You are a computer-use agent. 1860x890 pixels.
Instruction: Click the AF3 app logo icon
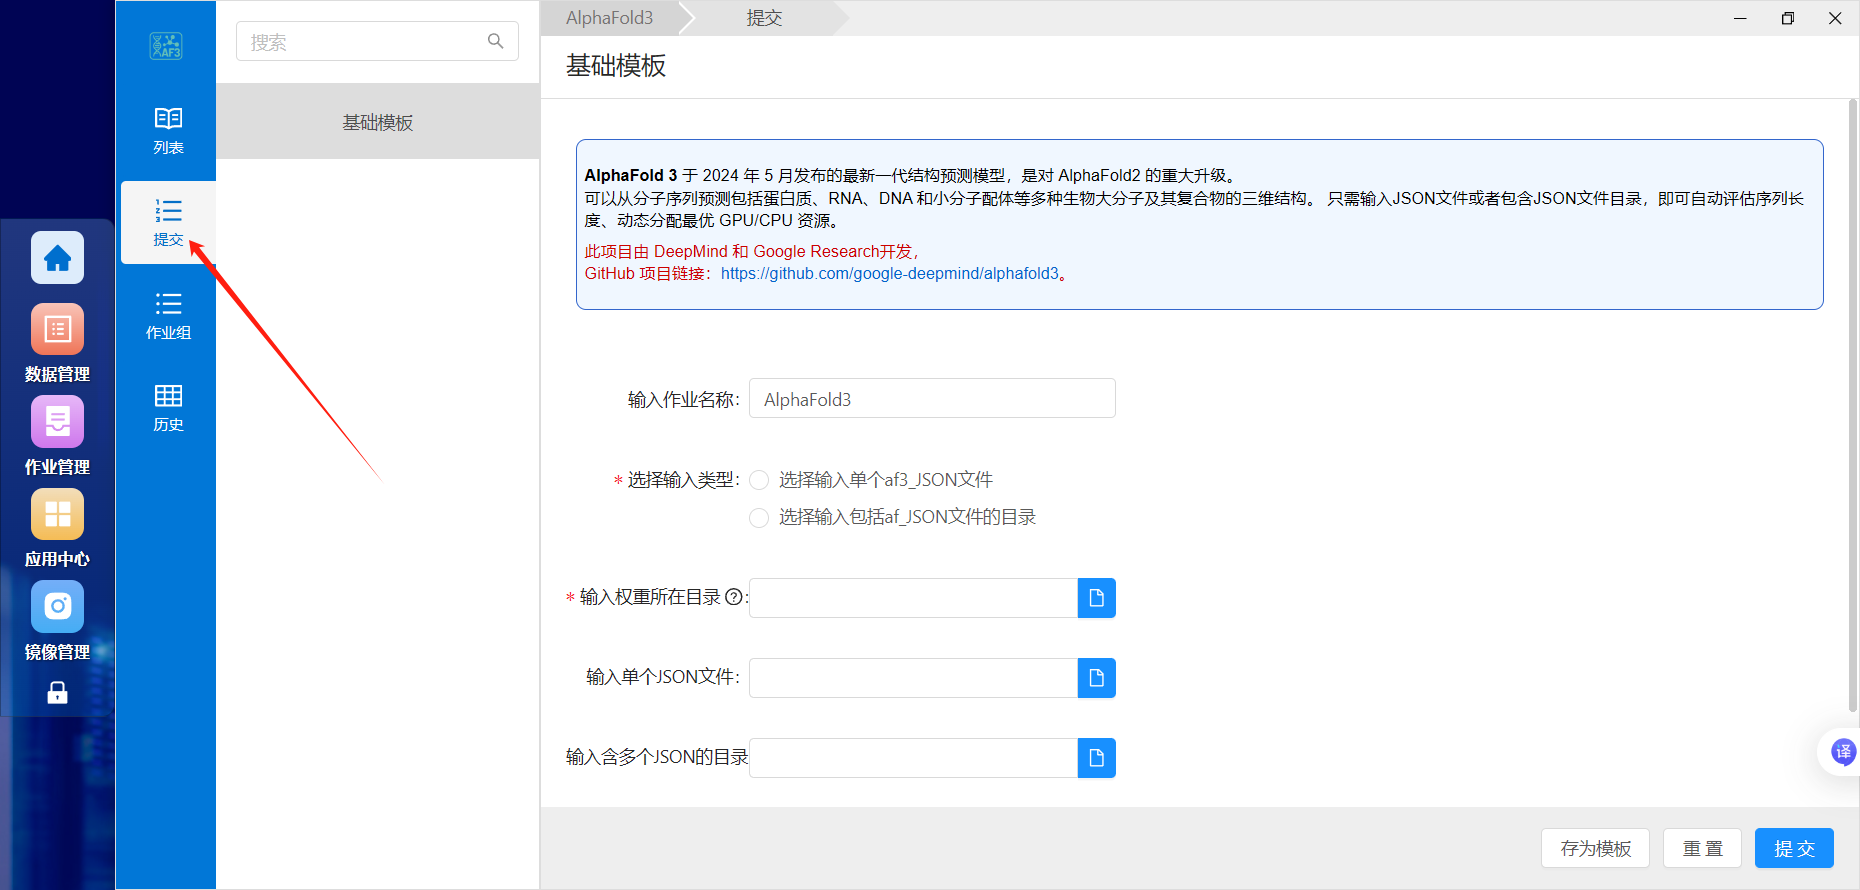[x=166, y=45]
